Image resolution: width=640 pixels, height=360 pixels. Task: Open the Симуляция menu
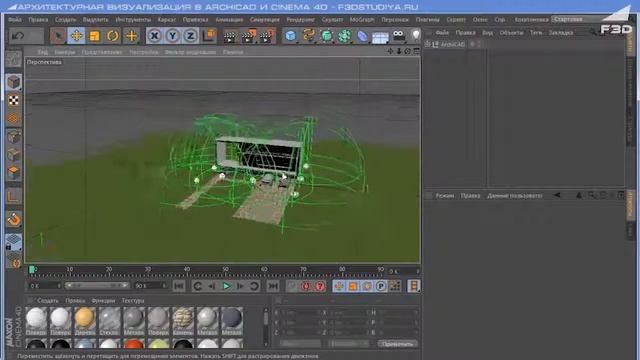(264, 19)
